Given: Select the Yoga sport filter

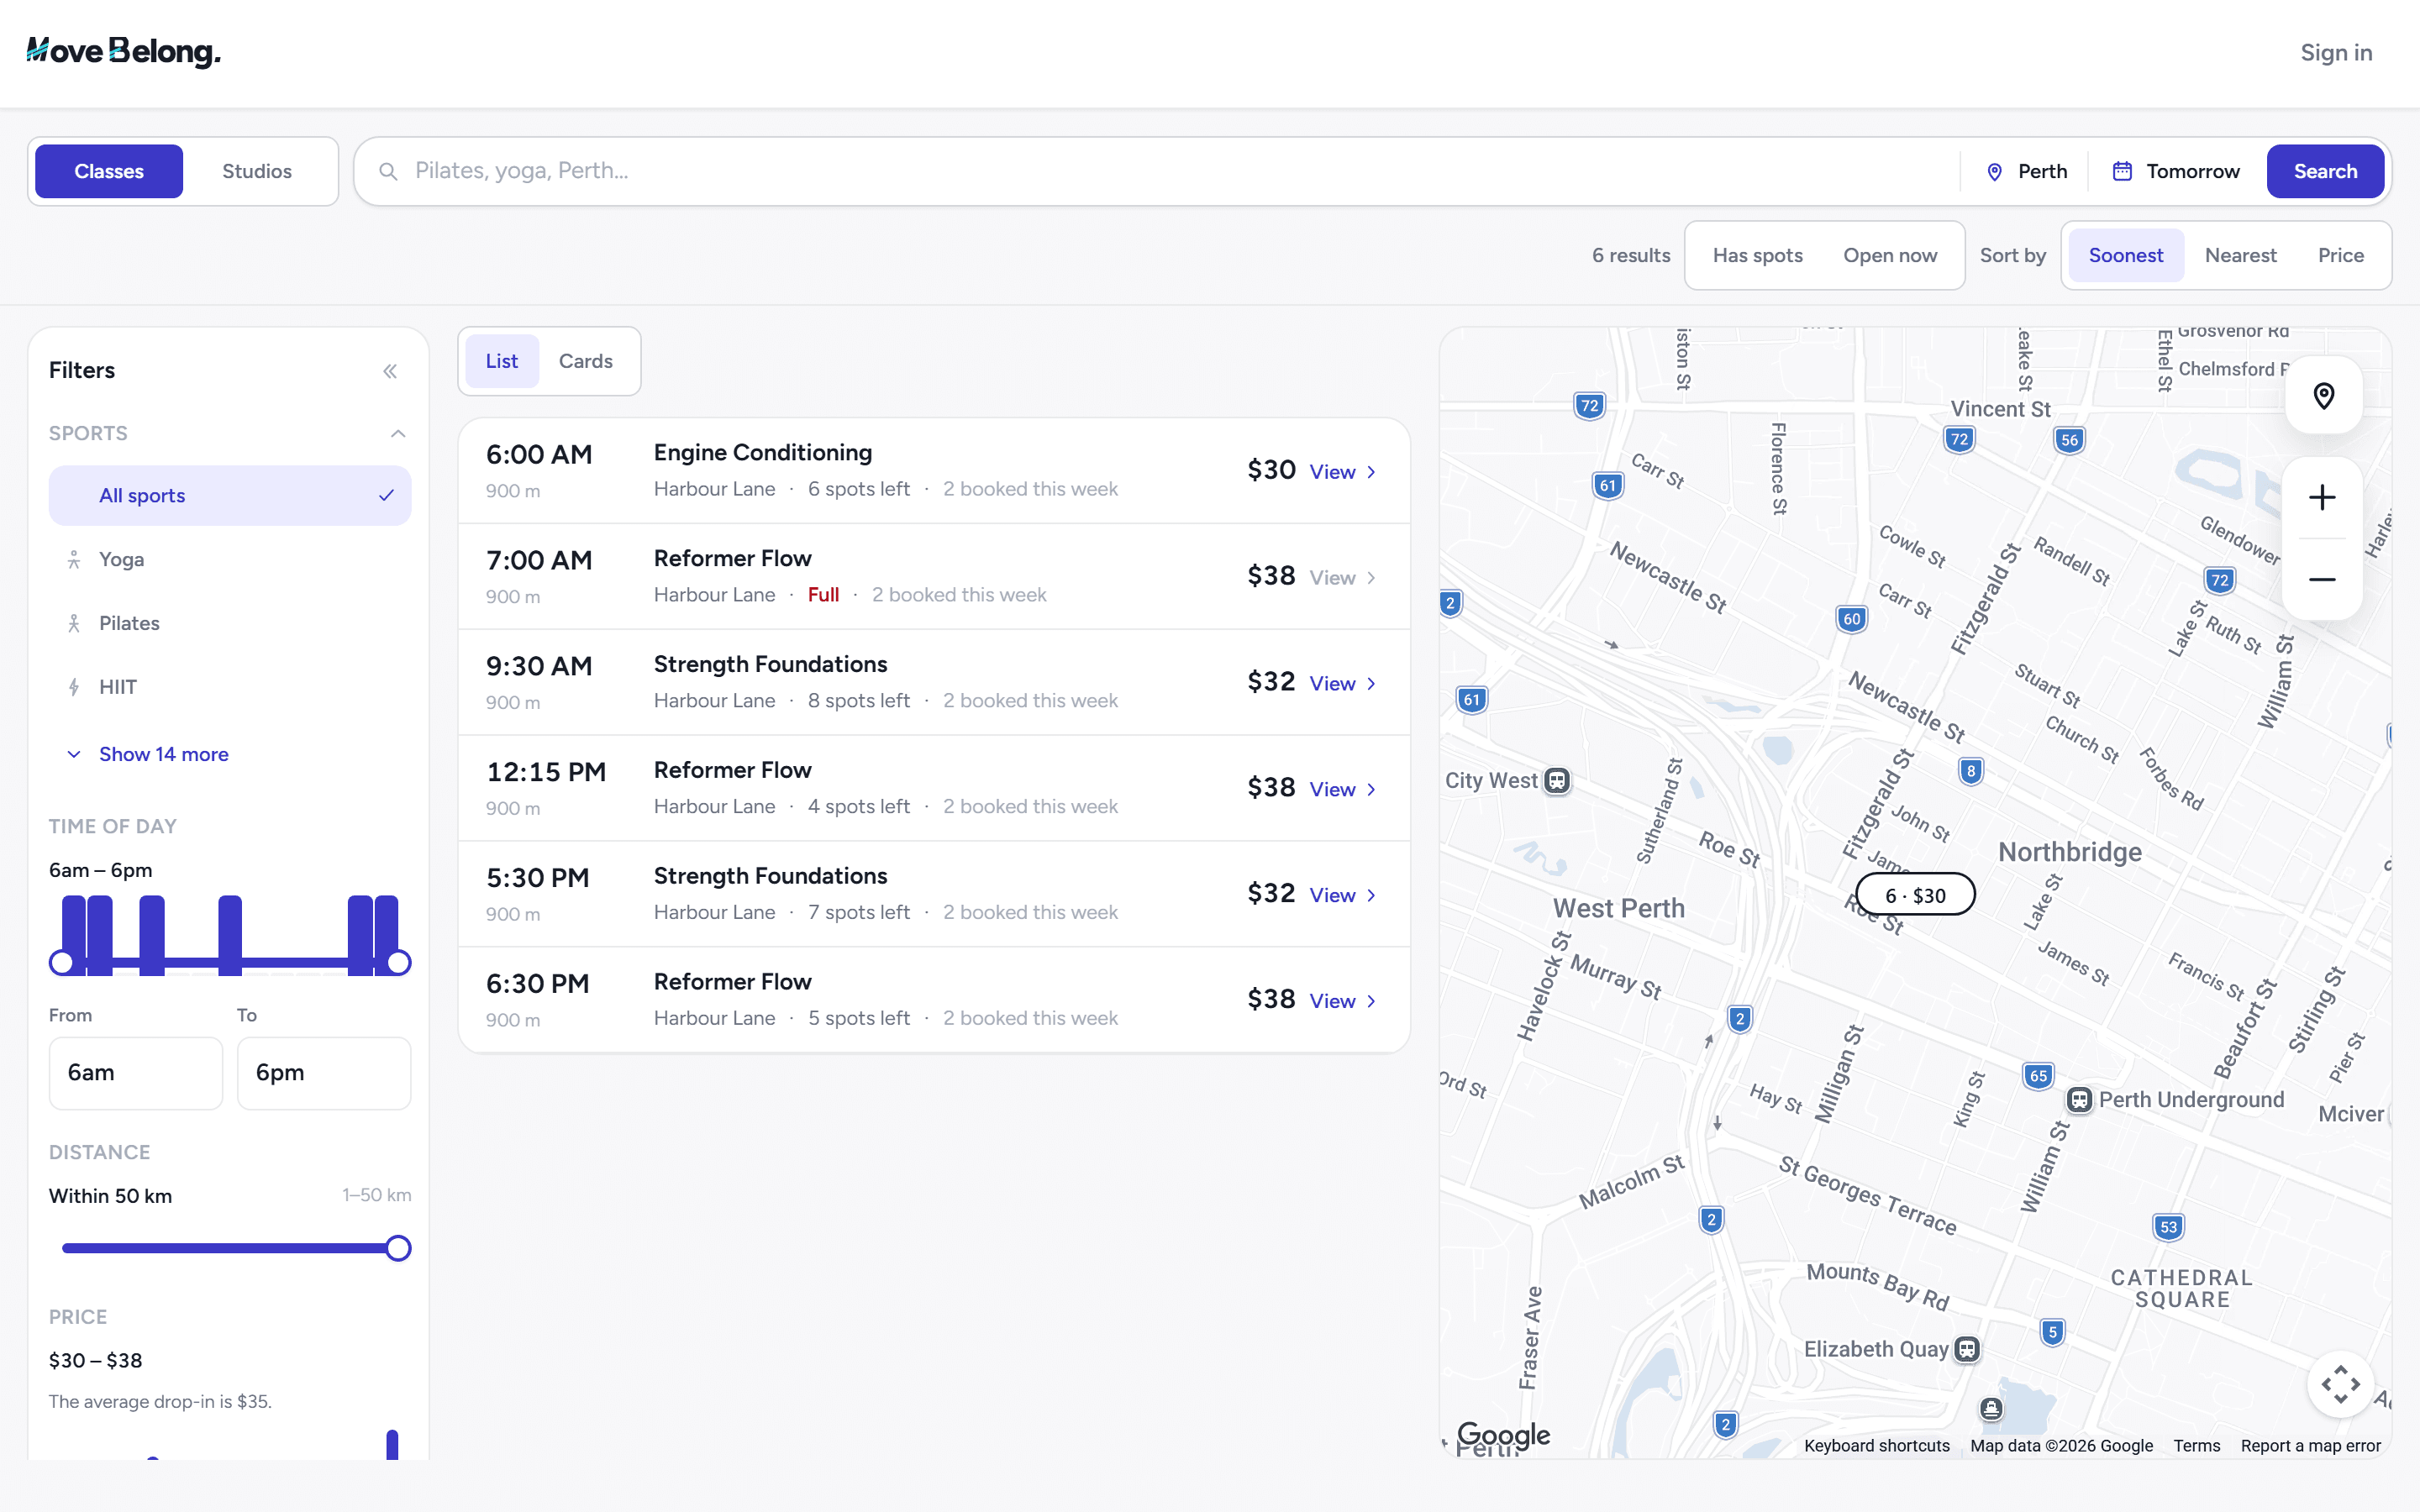Looking at the screenshot, I should point(230,559).
